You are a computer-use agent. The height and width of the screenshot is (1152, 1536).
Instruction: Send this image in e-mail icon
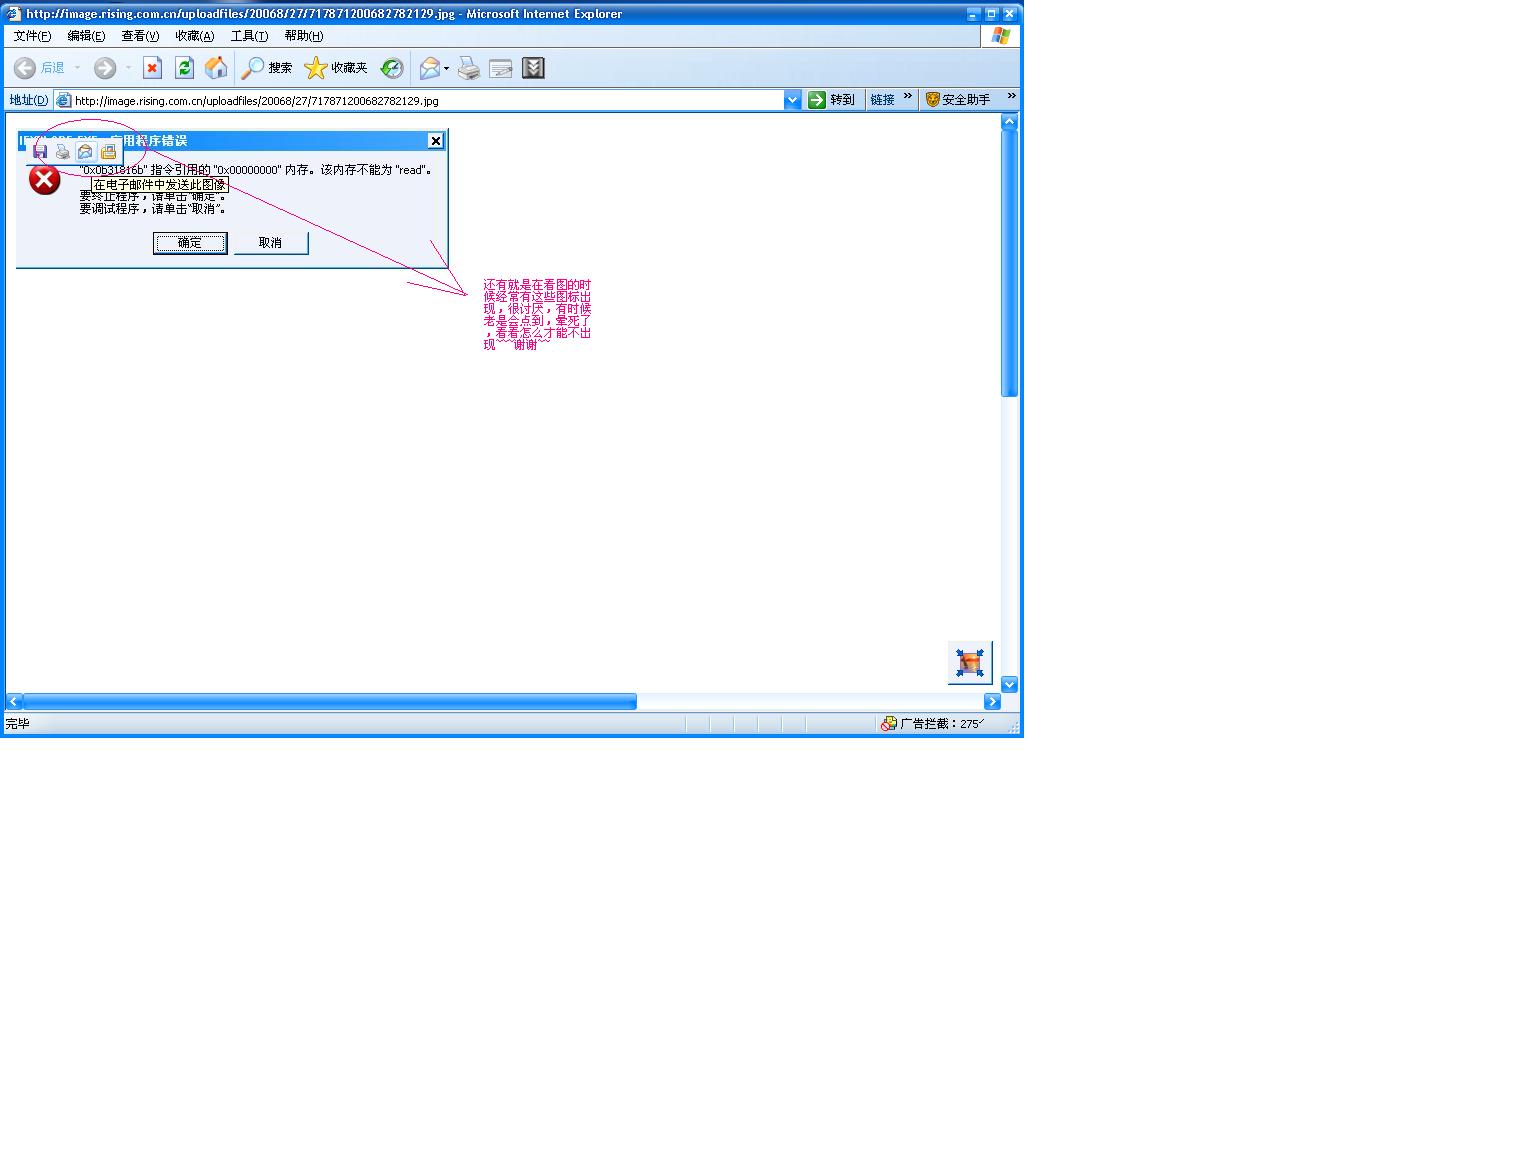click(x=85, y=152)
